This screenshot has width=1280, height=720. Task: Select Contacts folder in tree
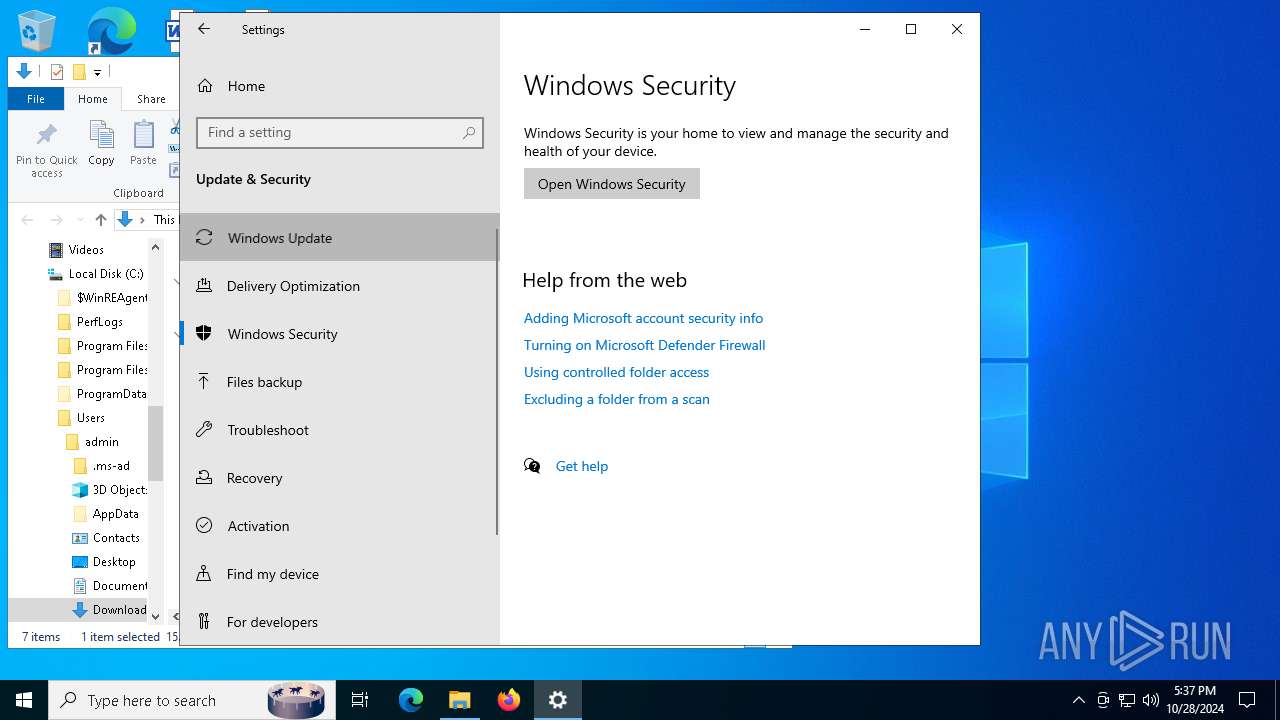(x=116, y=537)
